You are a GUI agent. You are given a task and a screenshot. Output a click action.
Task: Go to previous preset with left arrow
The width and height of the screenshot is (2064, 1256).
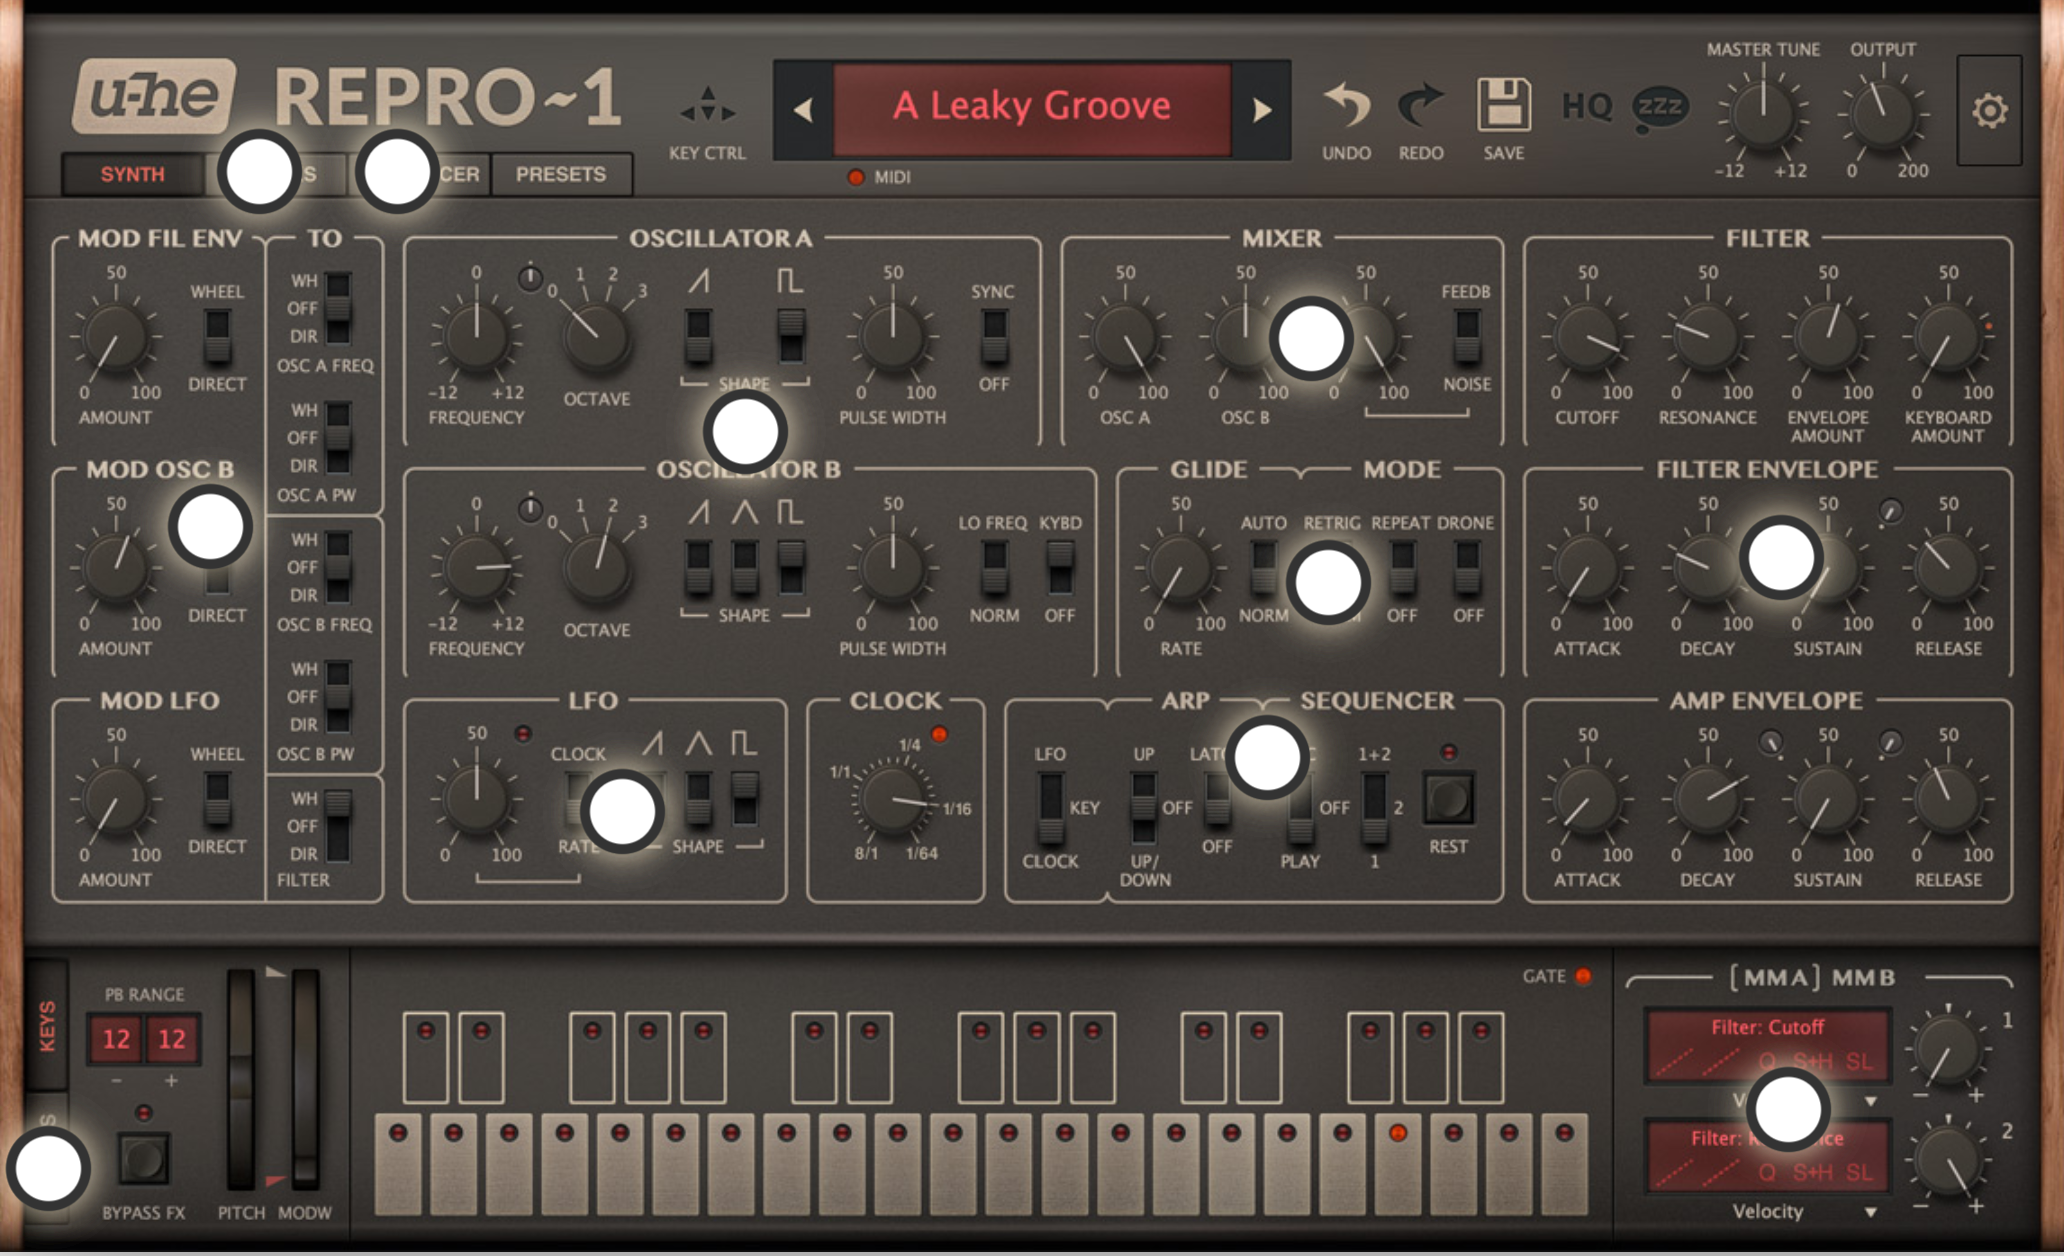tap(803, 109)
